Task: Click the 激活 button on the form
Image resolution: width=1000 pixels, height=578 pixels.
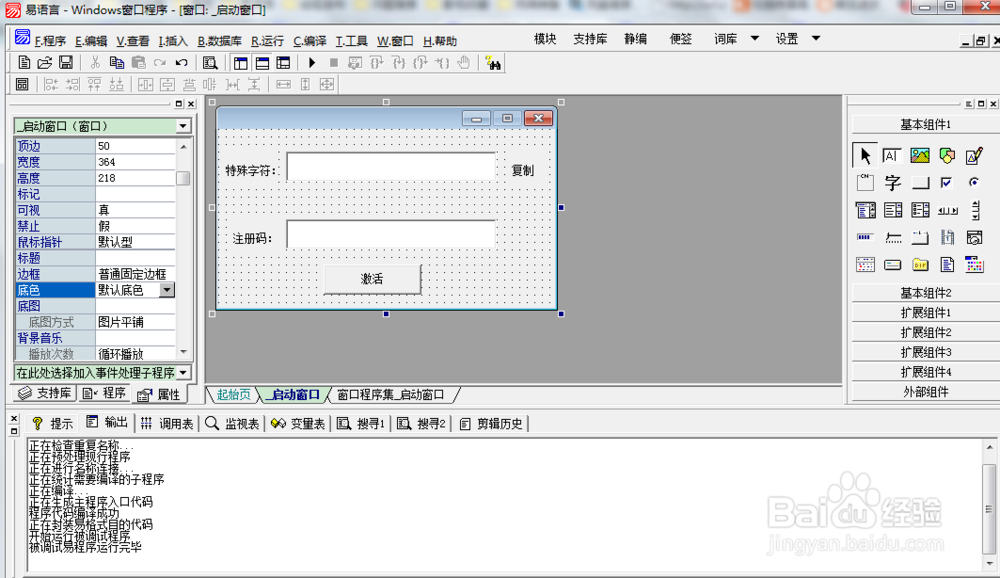Action: pyautogui.click(x=372, y=279)
